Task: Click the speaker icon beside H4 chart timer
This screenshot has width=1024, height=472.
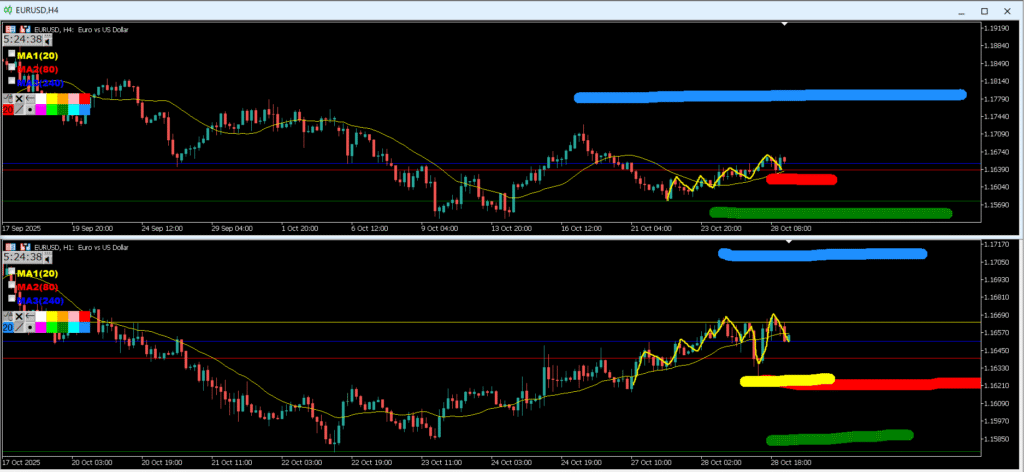Action: pos(47,42)
